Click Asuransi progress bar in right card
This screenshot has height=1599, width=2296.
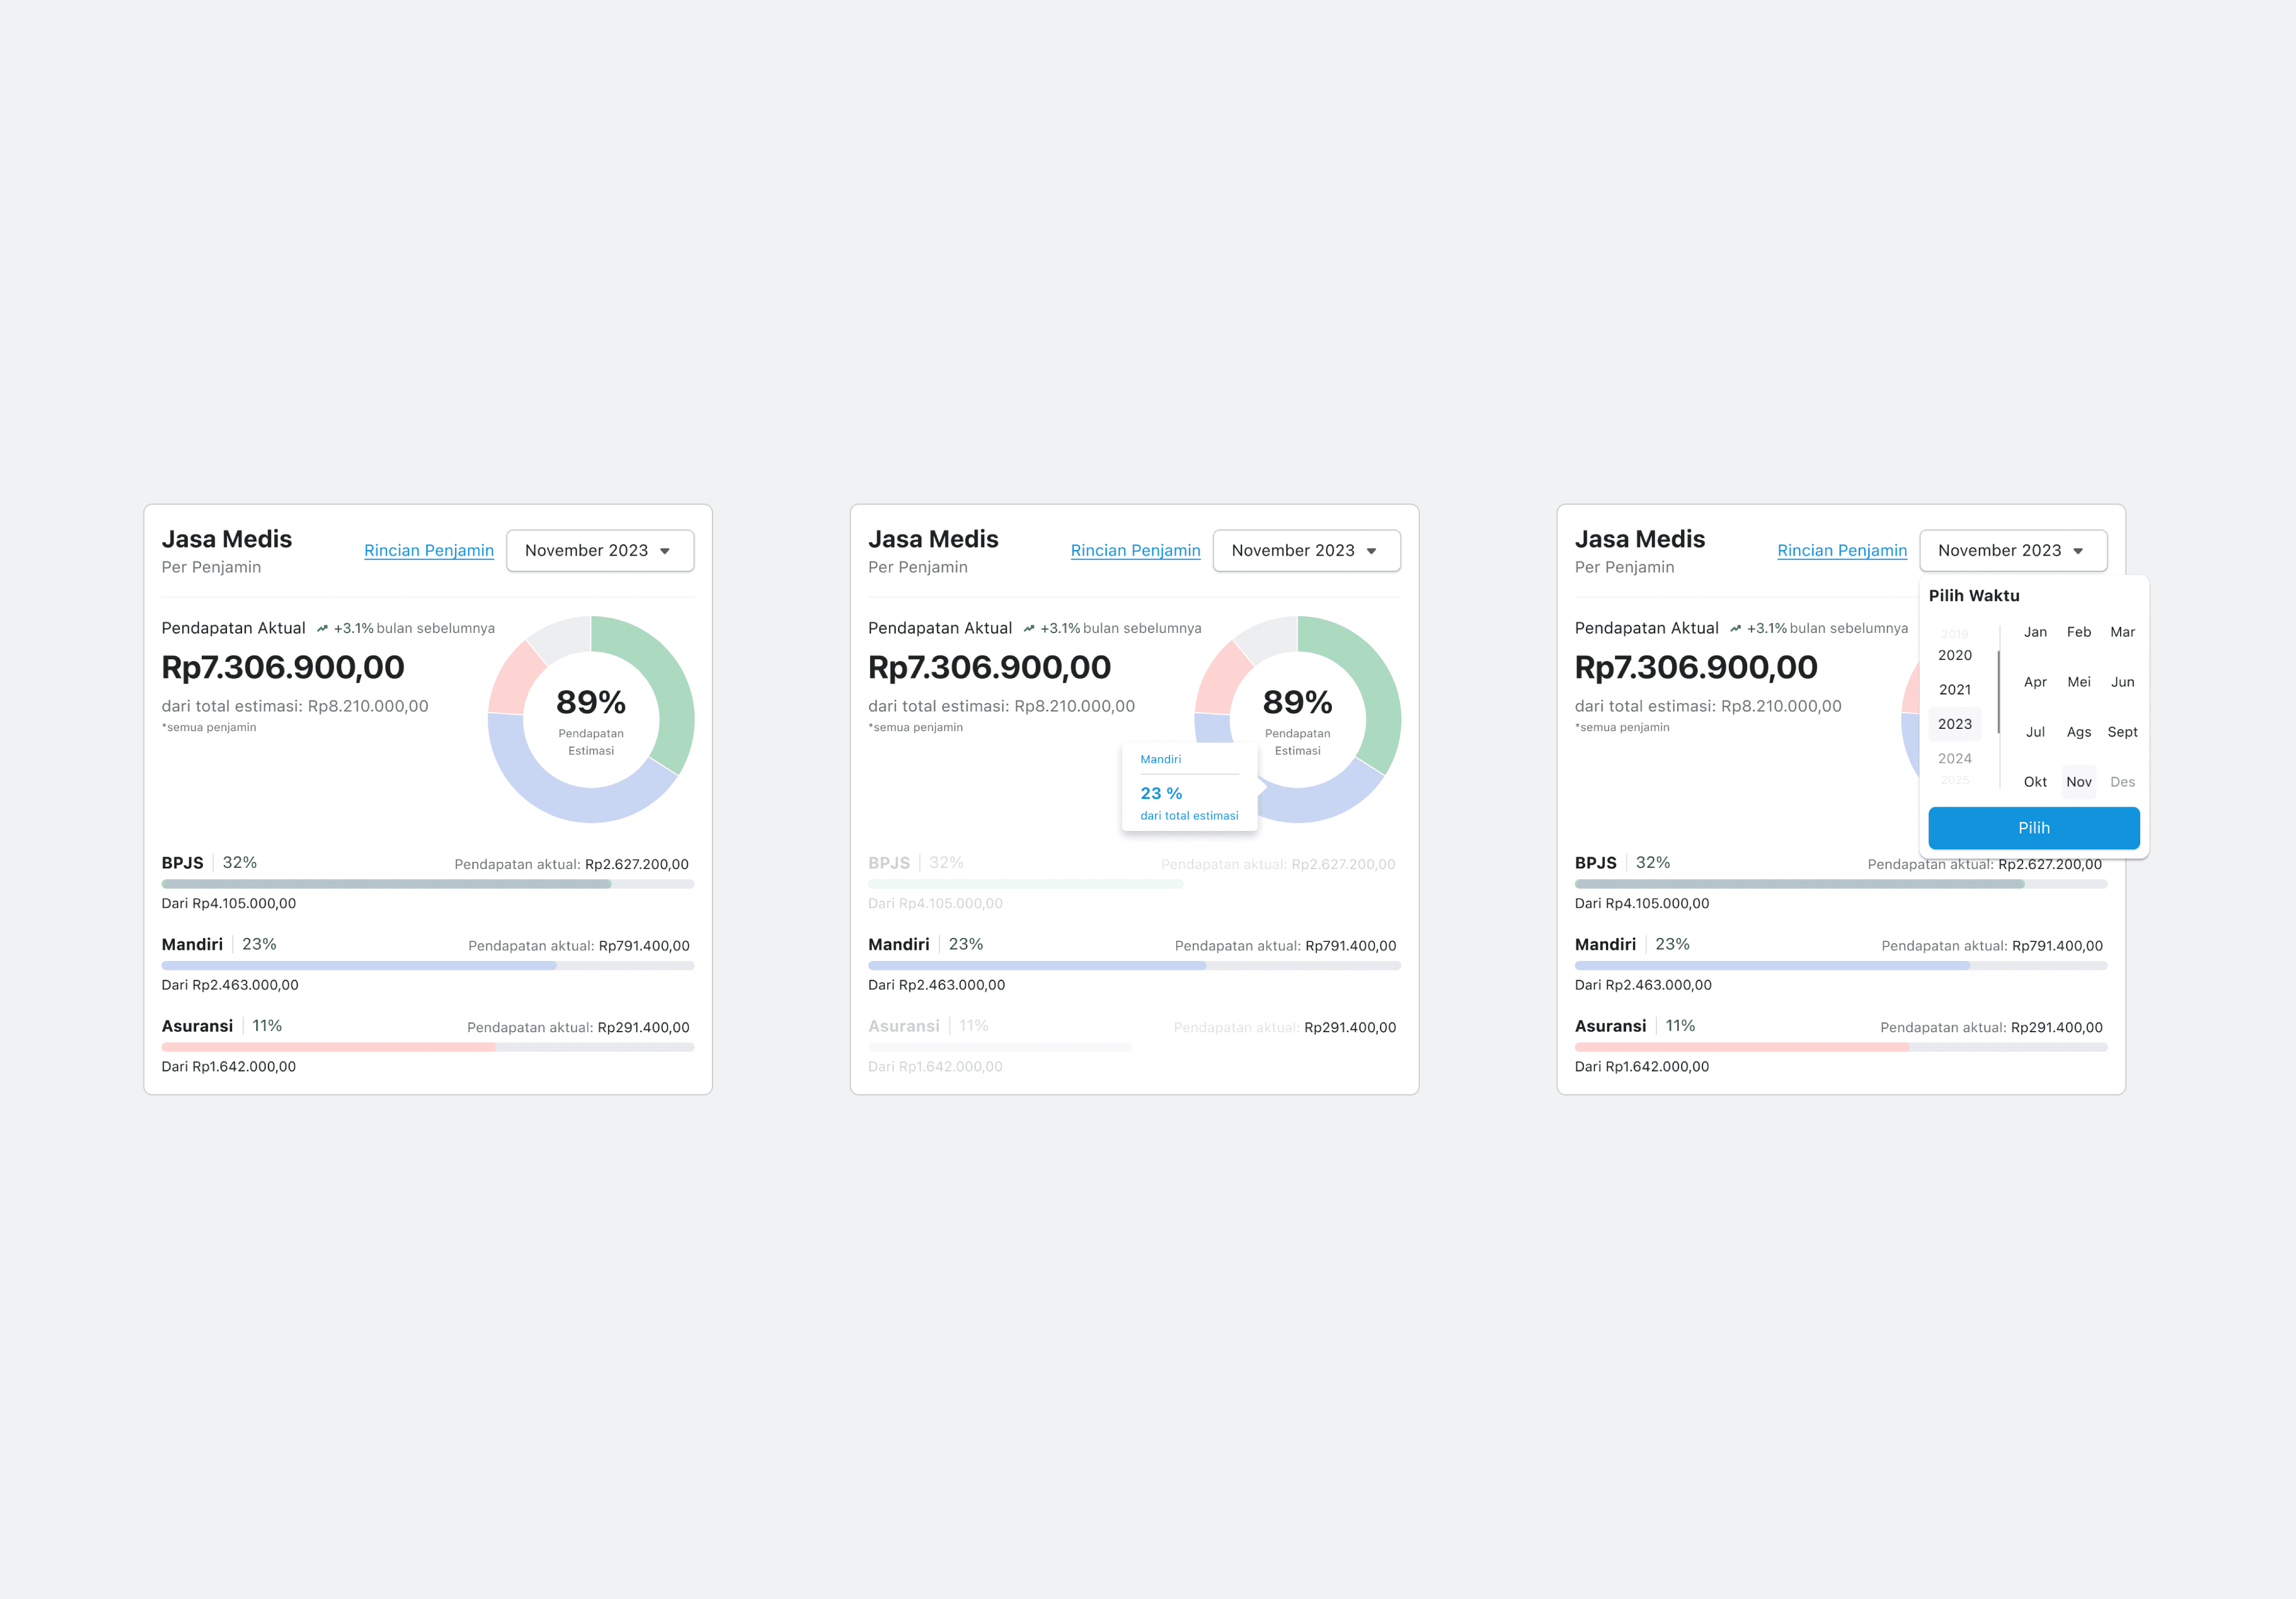point(1840,1047)
